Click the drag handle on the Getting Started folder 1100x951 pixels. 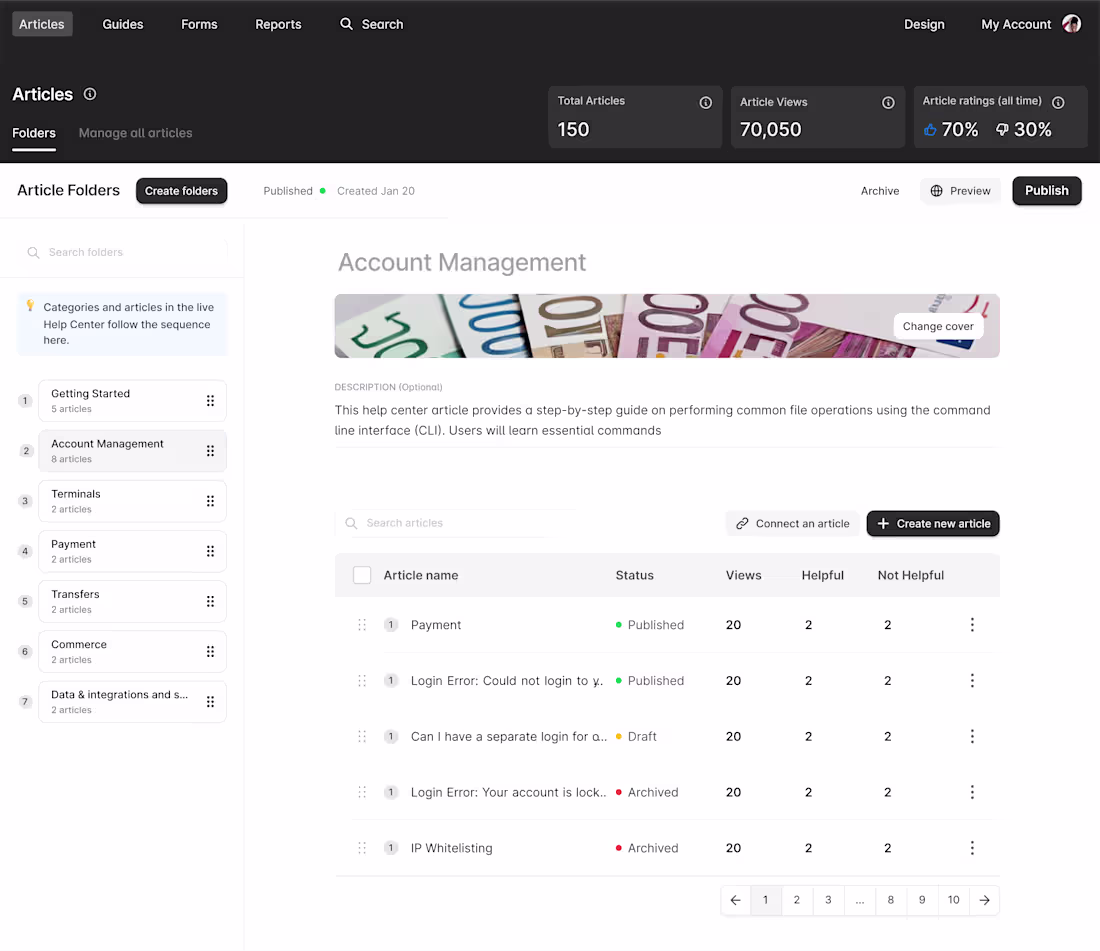pos(210,400)
